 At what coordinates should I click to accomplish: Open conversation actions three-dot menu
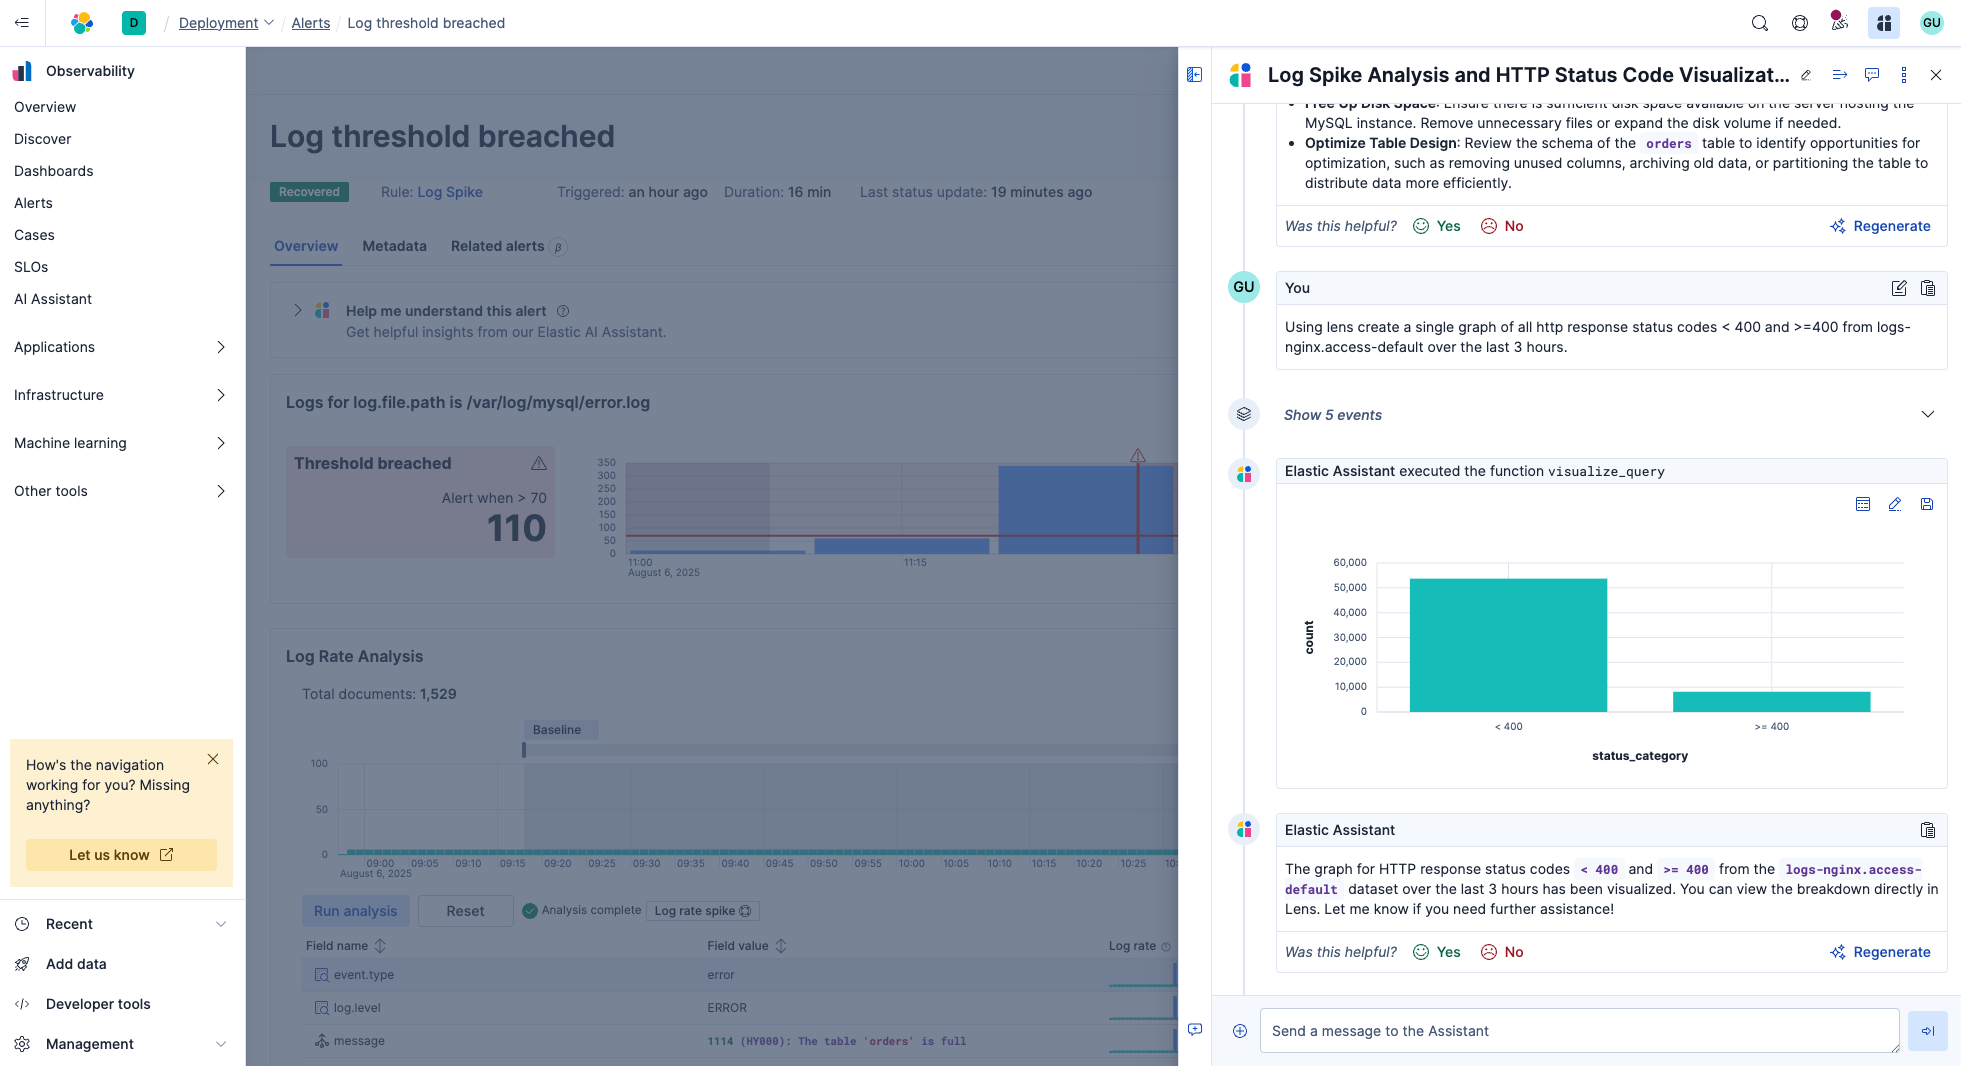pos(1903,75)
